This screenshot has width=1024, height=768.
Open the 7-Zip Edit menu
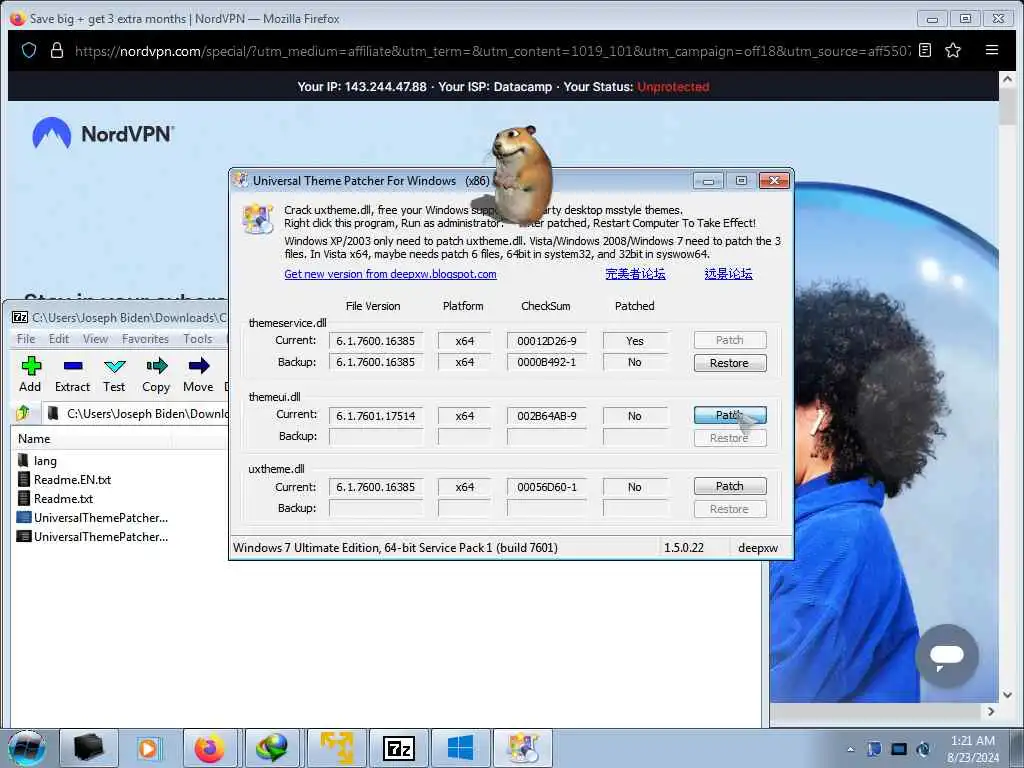point(59,339)
